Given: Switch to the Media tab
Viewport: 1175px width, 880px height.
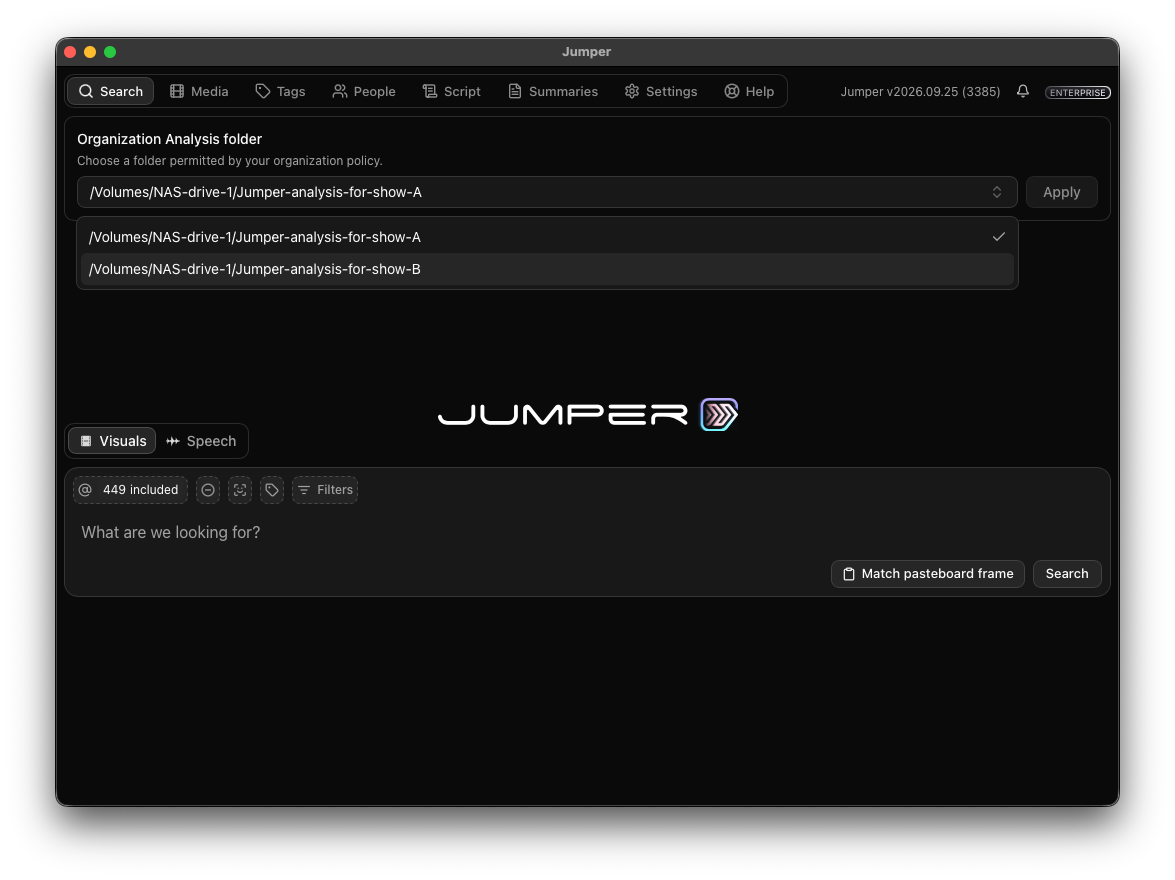Looking at the screenshot, I should coord(199,91).
